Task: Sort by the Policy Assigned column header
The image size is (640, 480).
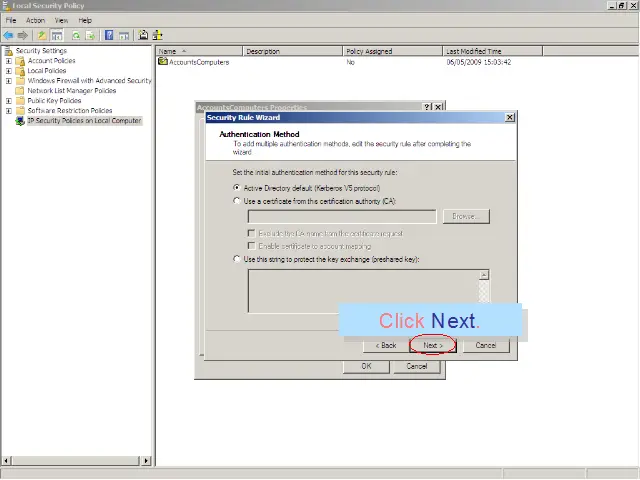Action: pyautogui.click(x=393, y=51)
